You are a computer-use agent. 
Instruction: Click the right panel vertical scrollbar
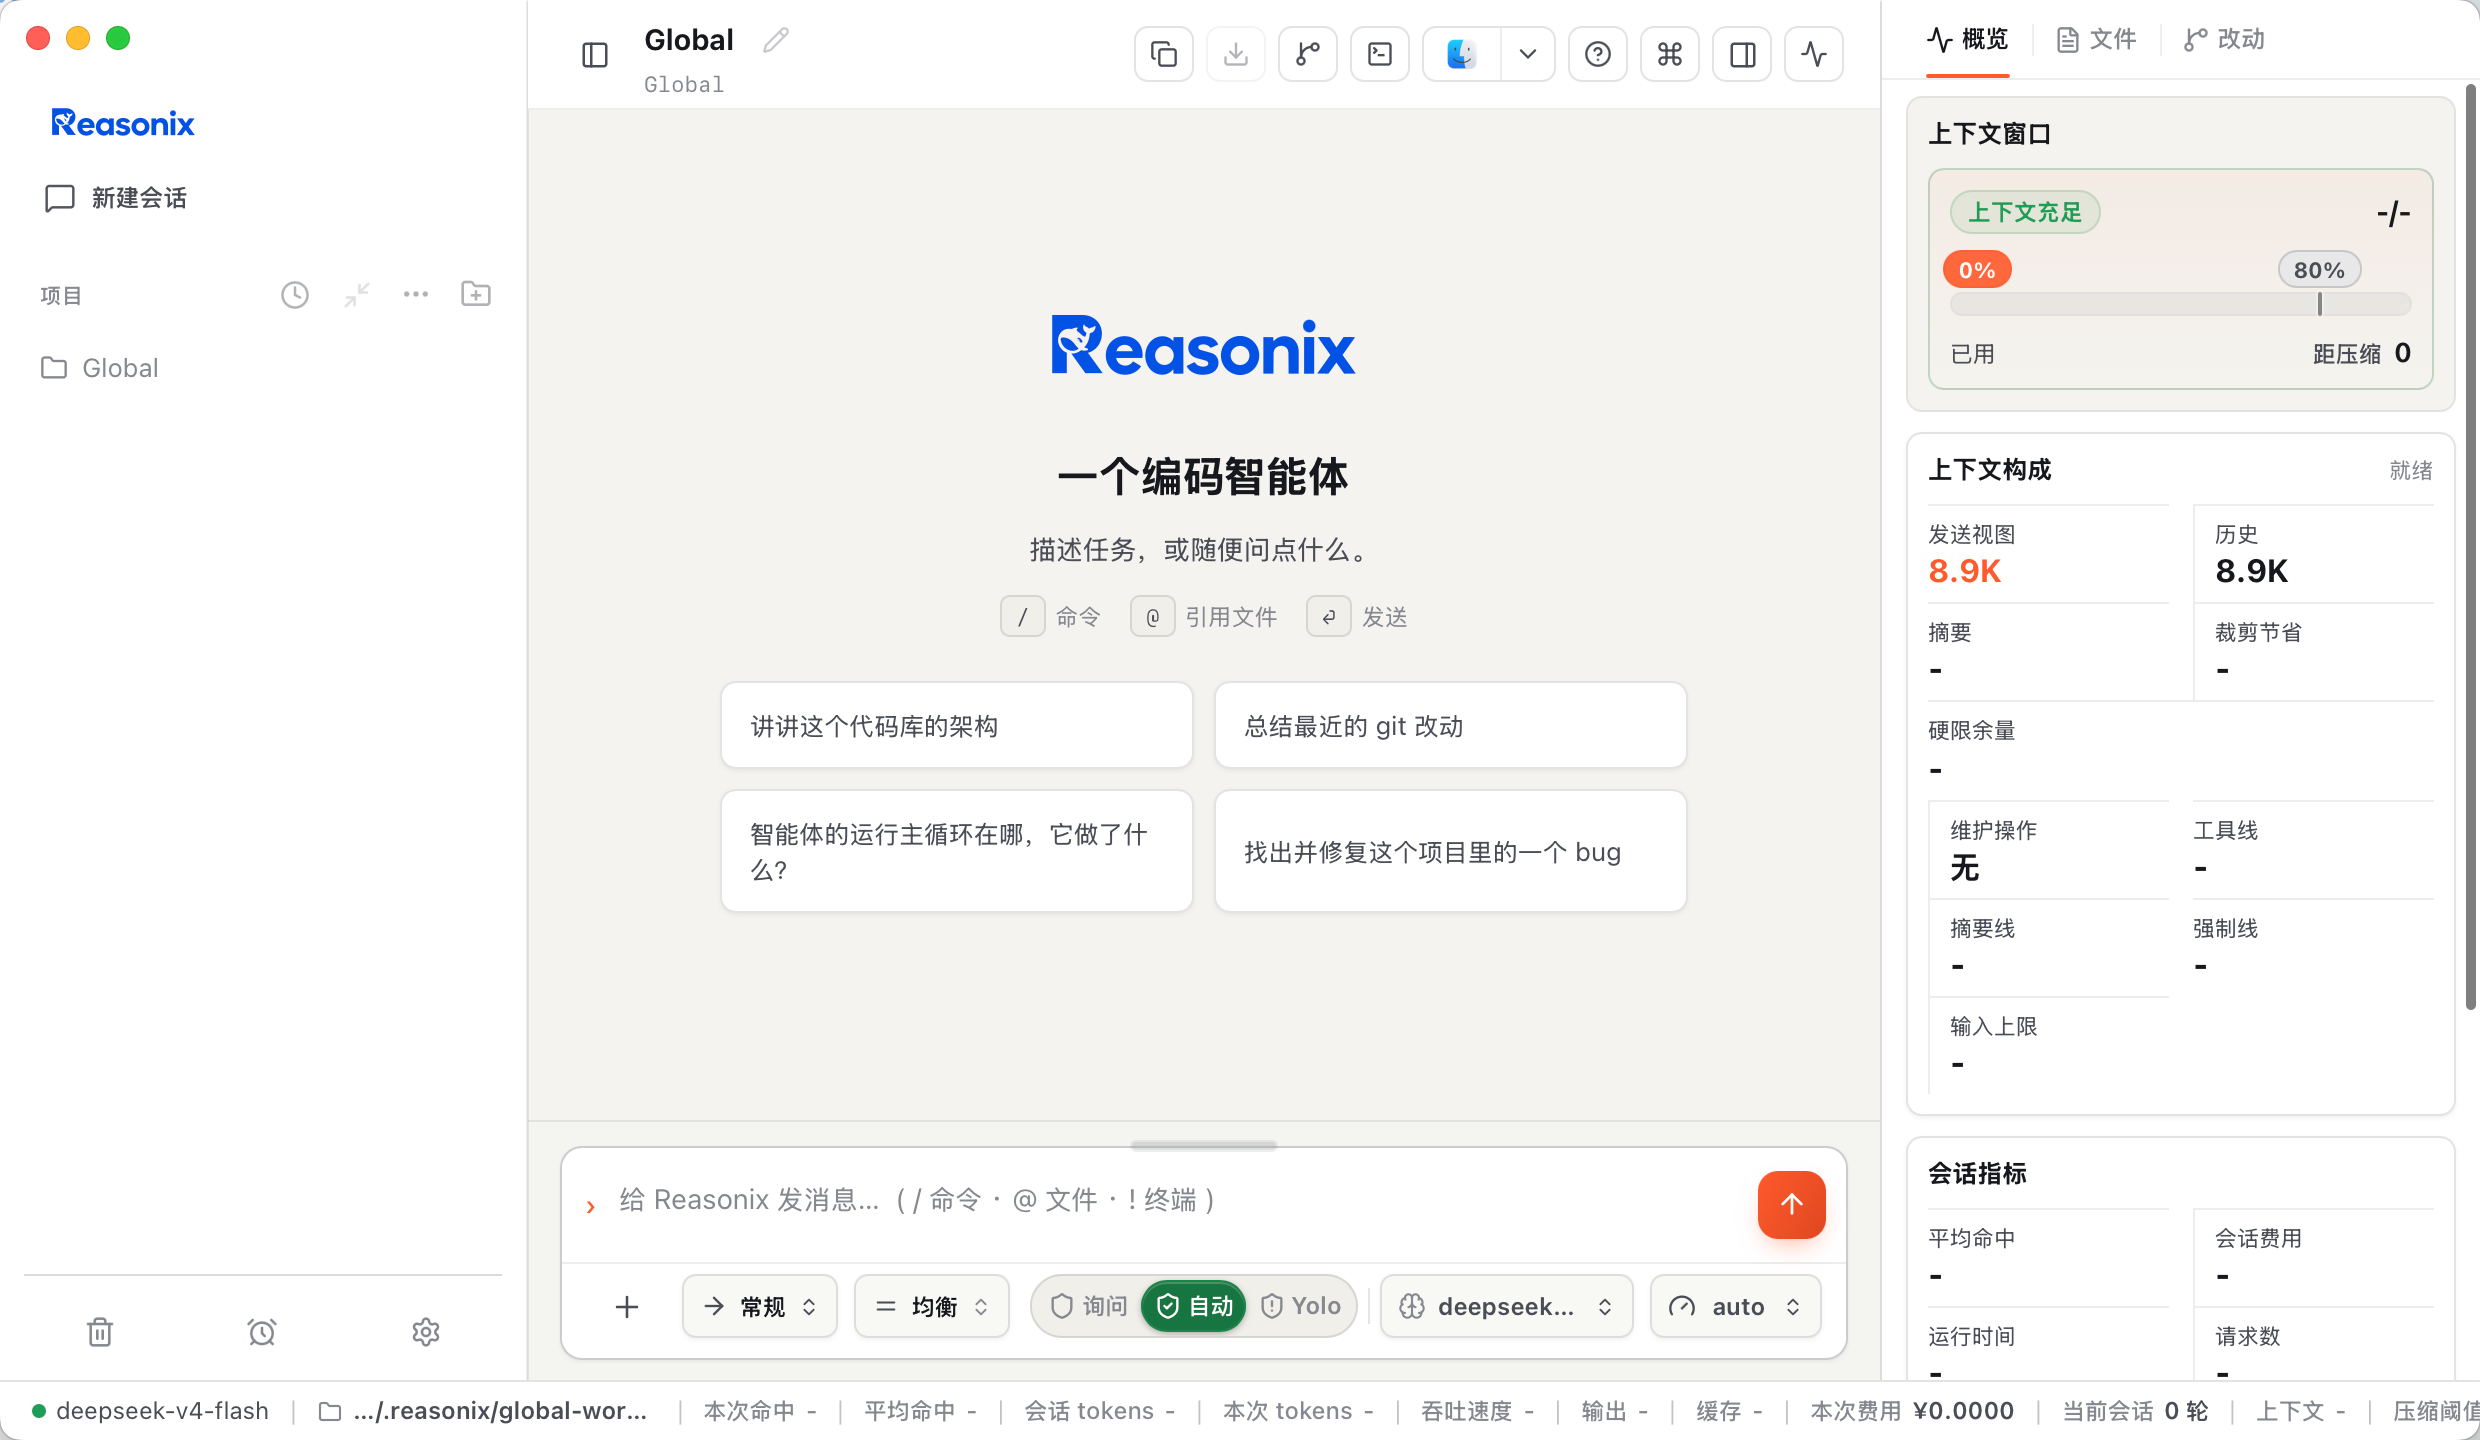pyautogui.click(x=2471, y=546)
